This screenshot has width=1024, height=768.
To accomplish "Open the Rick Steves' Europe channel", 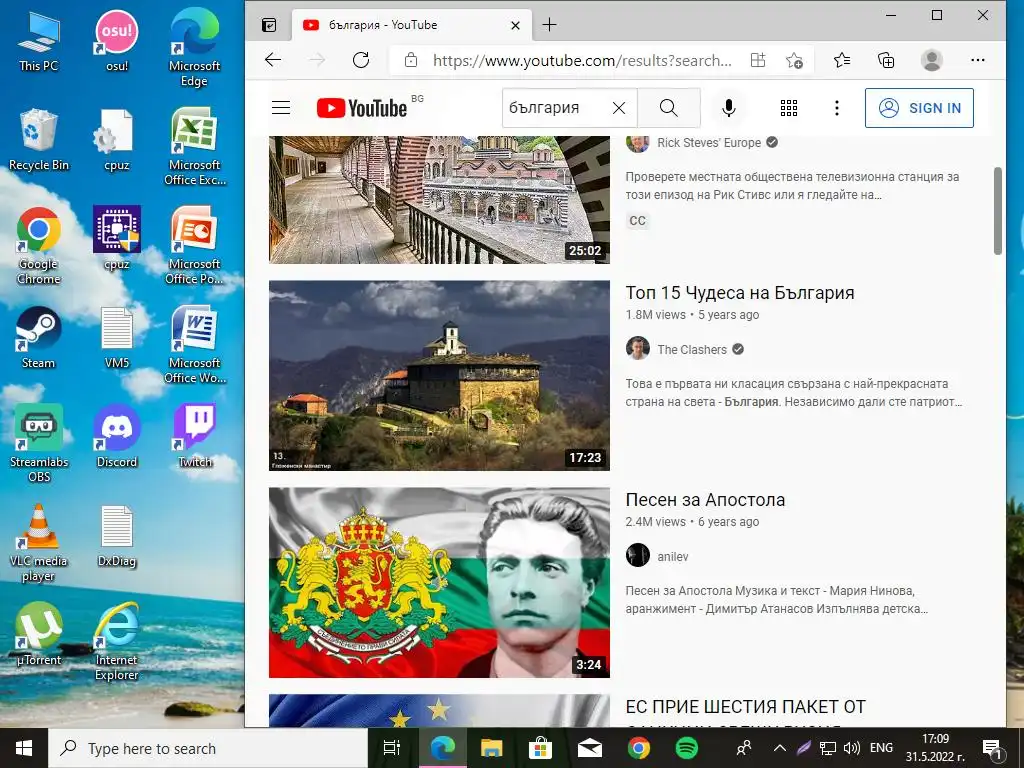I will click(x=709, y=143).
